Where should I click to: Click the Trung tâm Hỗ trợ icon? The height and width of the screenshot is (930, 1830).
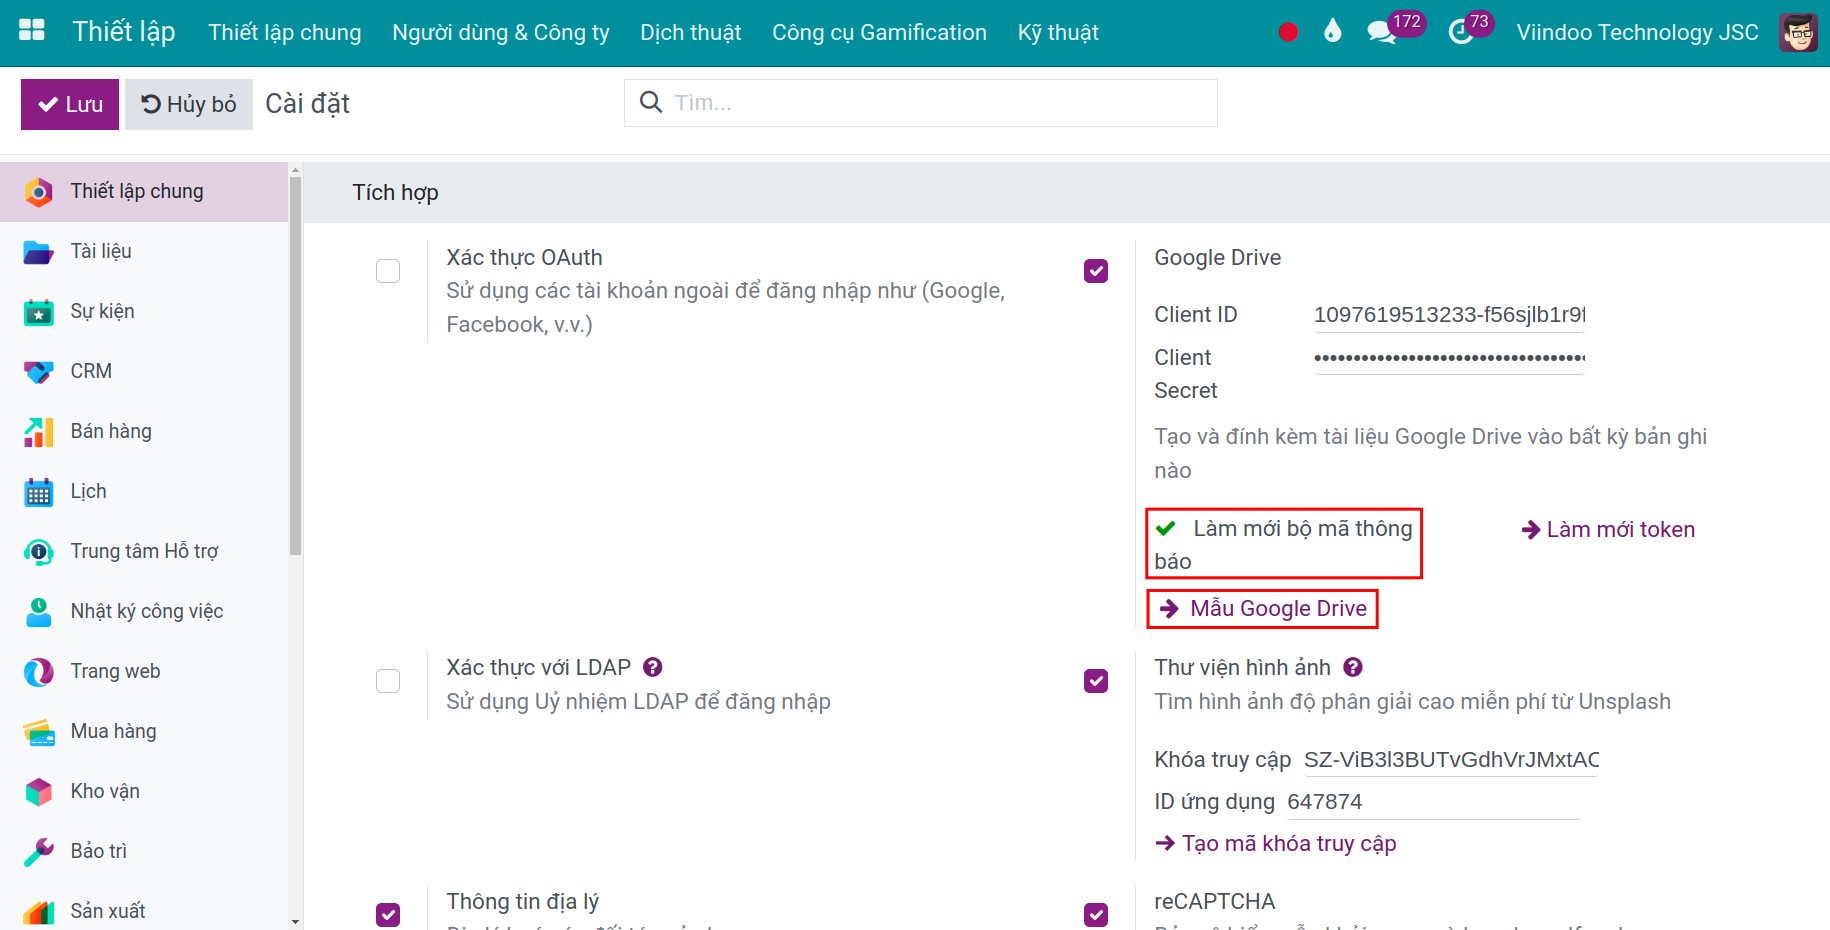[x=38, y=552]
